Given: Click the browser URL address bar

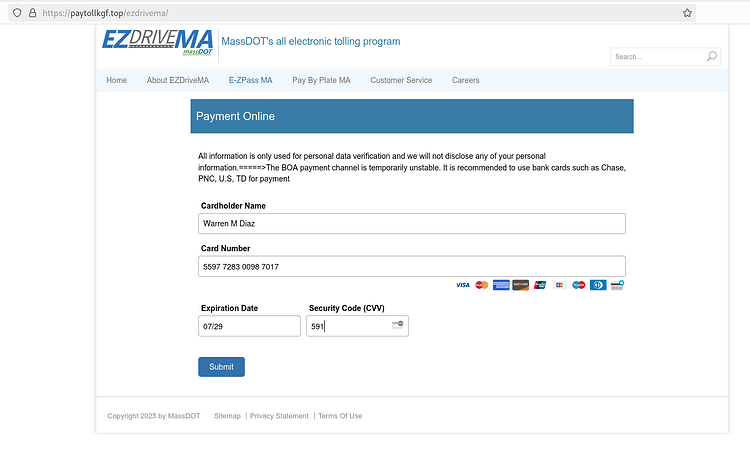Looking at the screenshot, I should 352,13.
